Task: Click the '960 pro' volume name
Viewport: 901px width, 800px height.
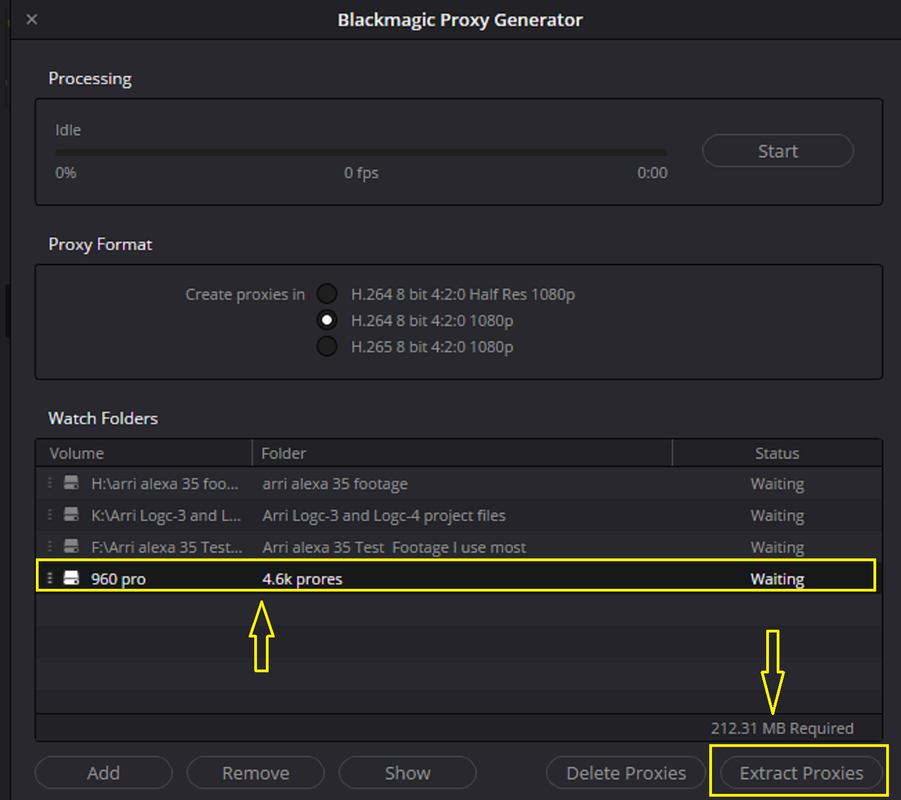Action: 118,579
